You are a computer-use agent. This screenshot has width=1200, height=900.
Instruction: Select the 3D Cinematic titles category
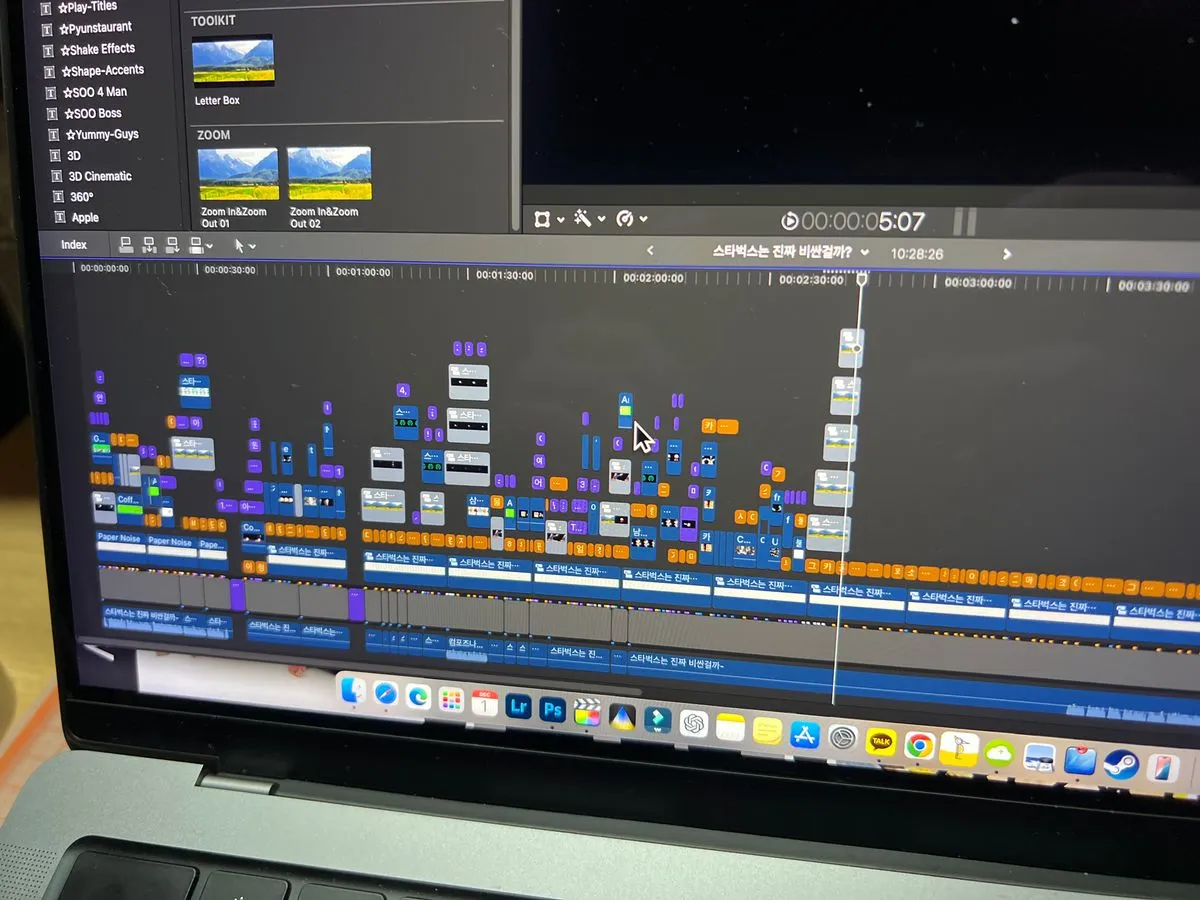pyautogui.click(x=99, y=176)
